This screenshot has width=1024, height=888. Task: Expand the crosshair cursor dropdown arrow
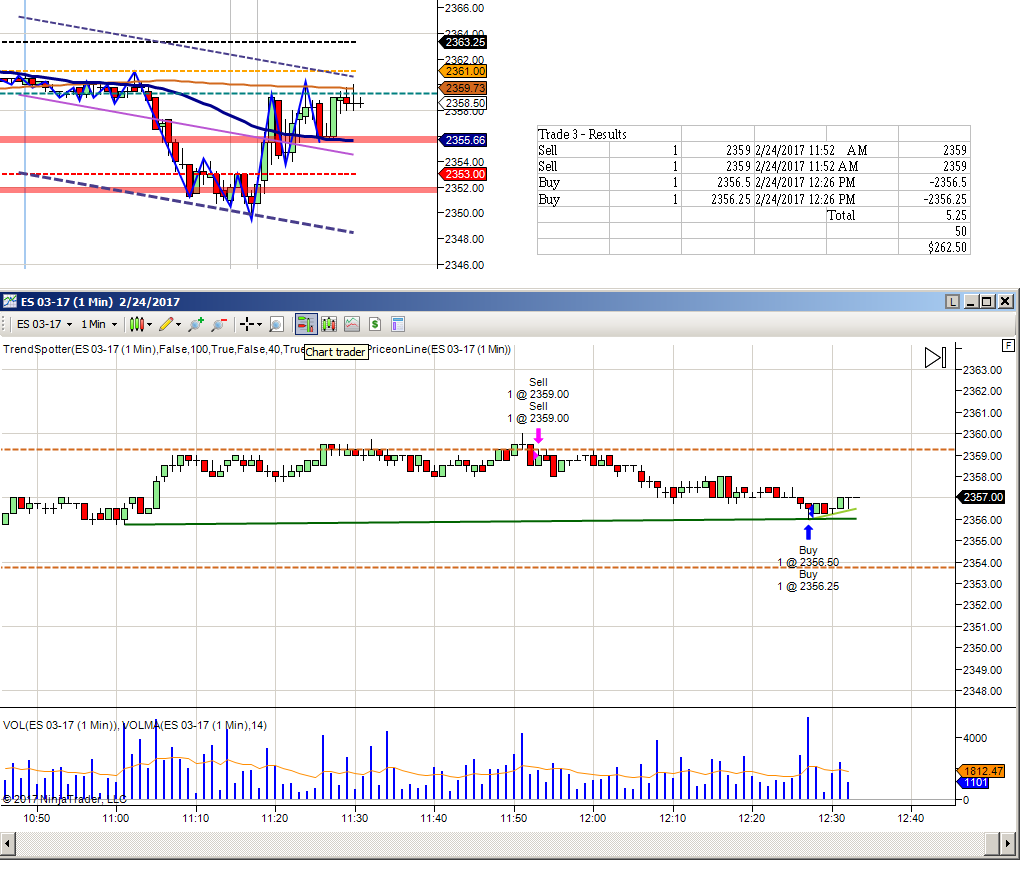point(259,325)
